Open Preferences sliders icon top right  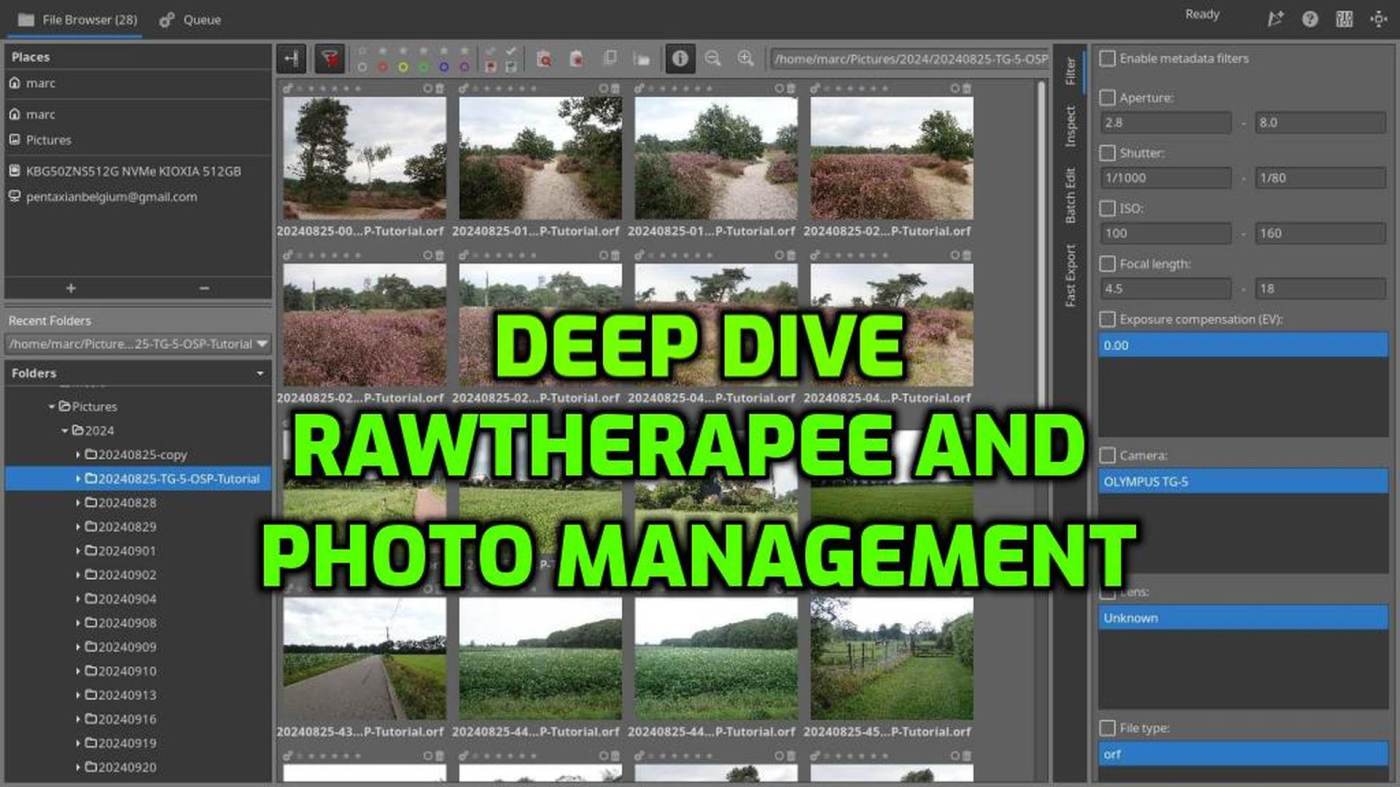pos(1344,19)
